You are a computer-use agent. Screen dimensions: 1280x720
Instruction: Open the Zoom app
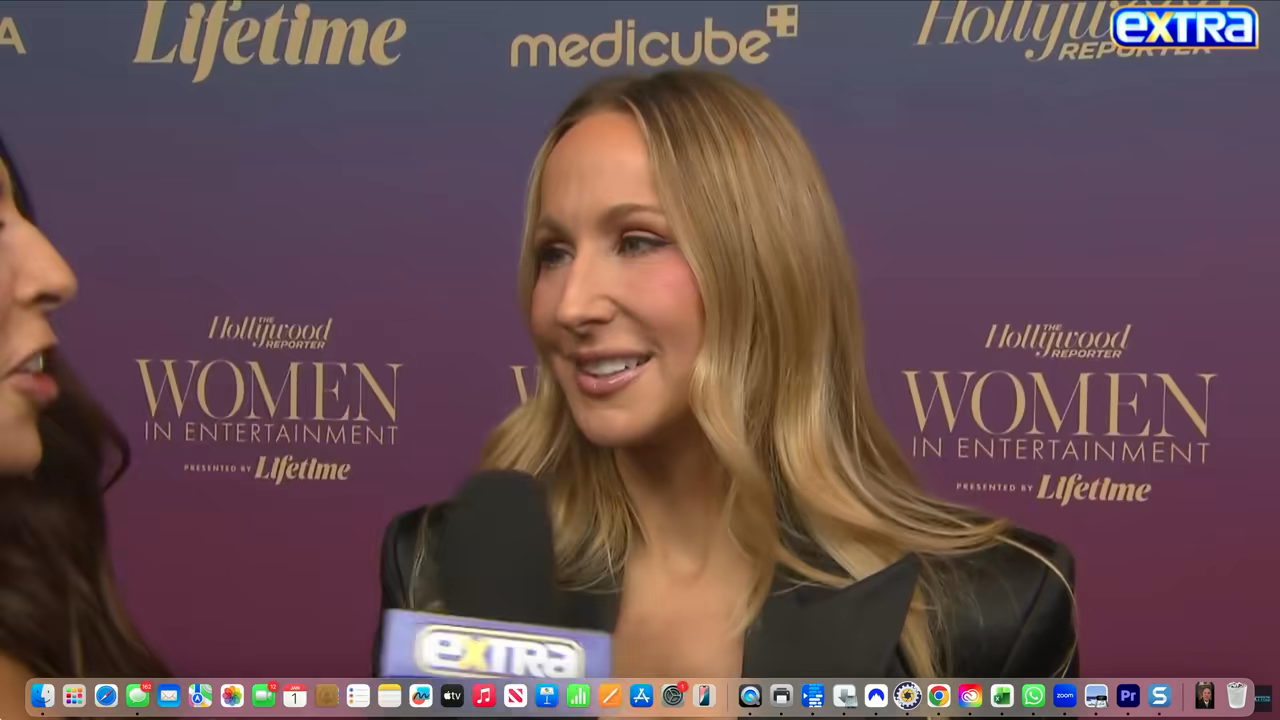click(1065, 696)
